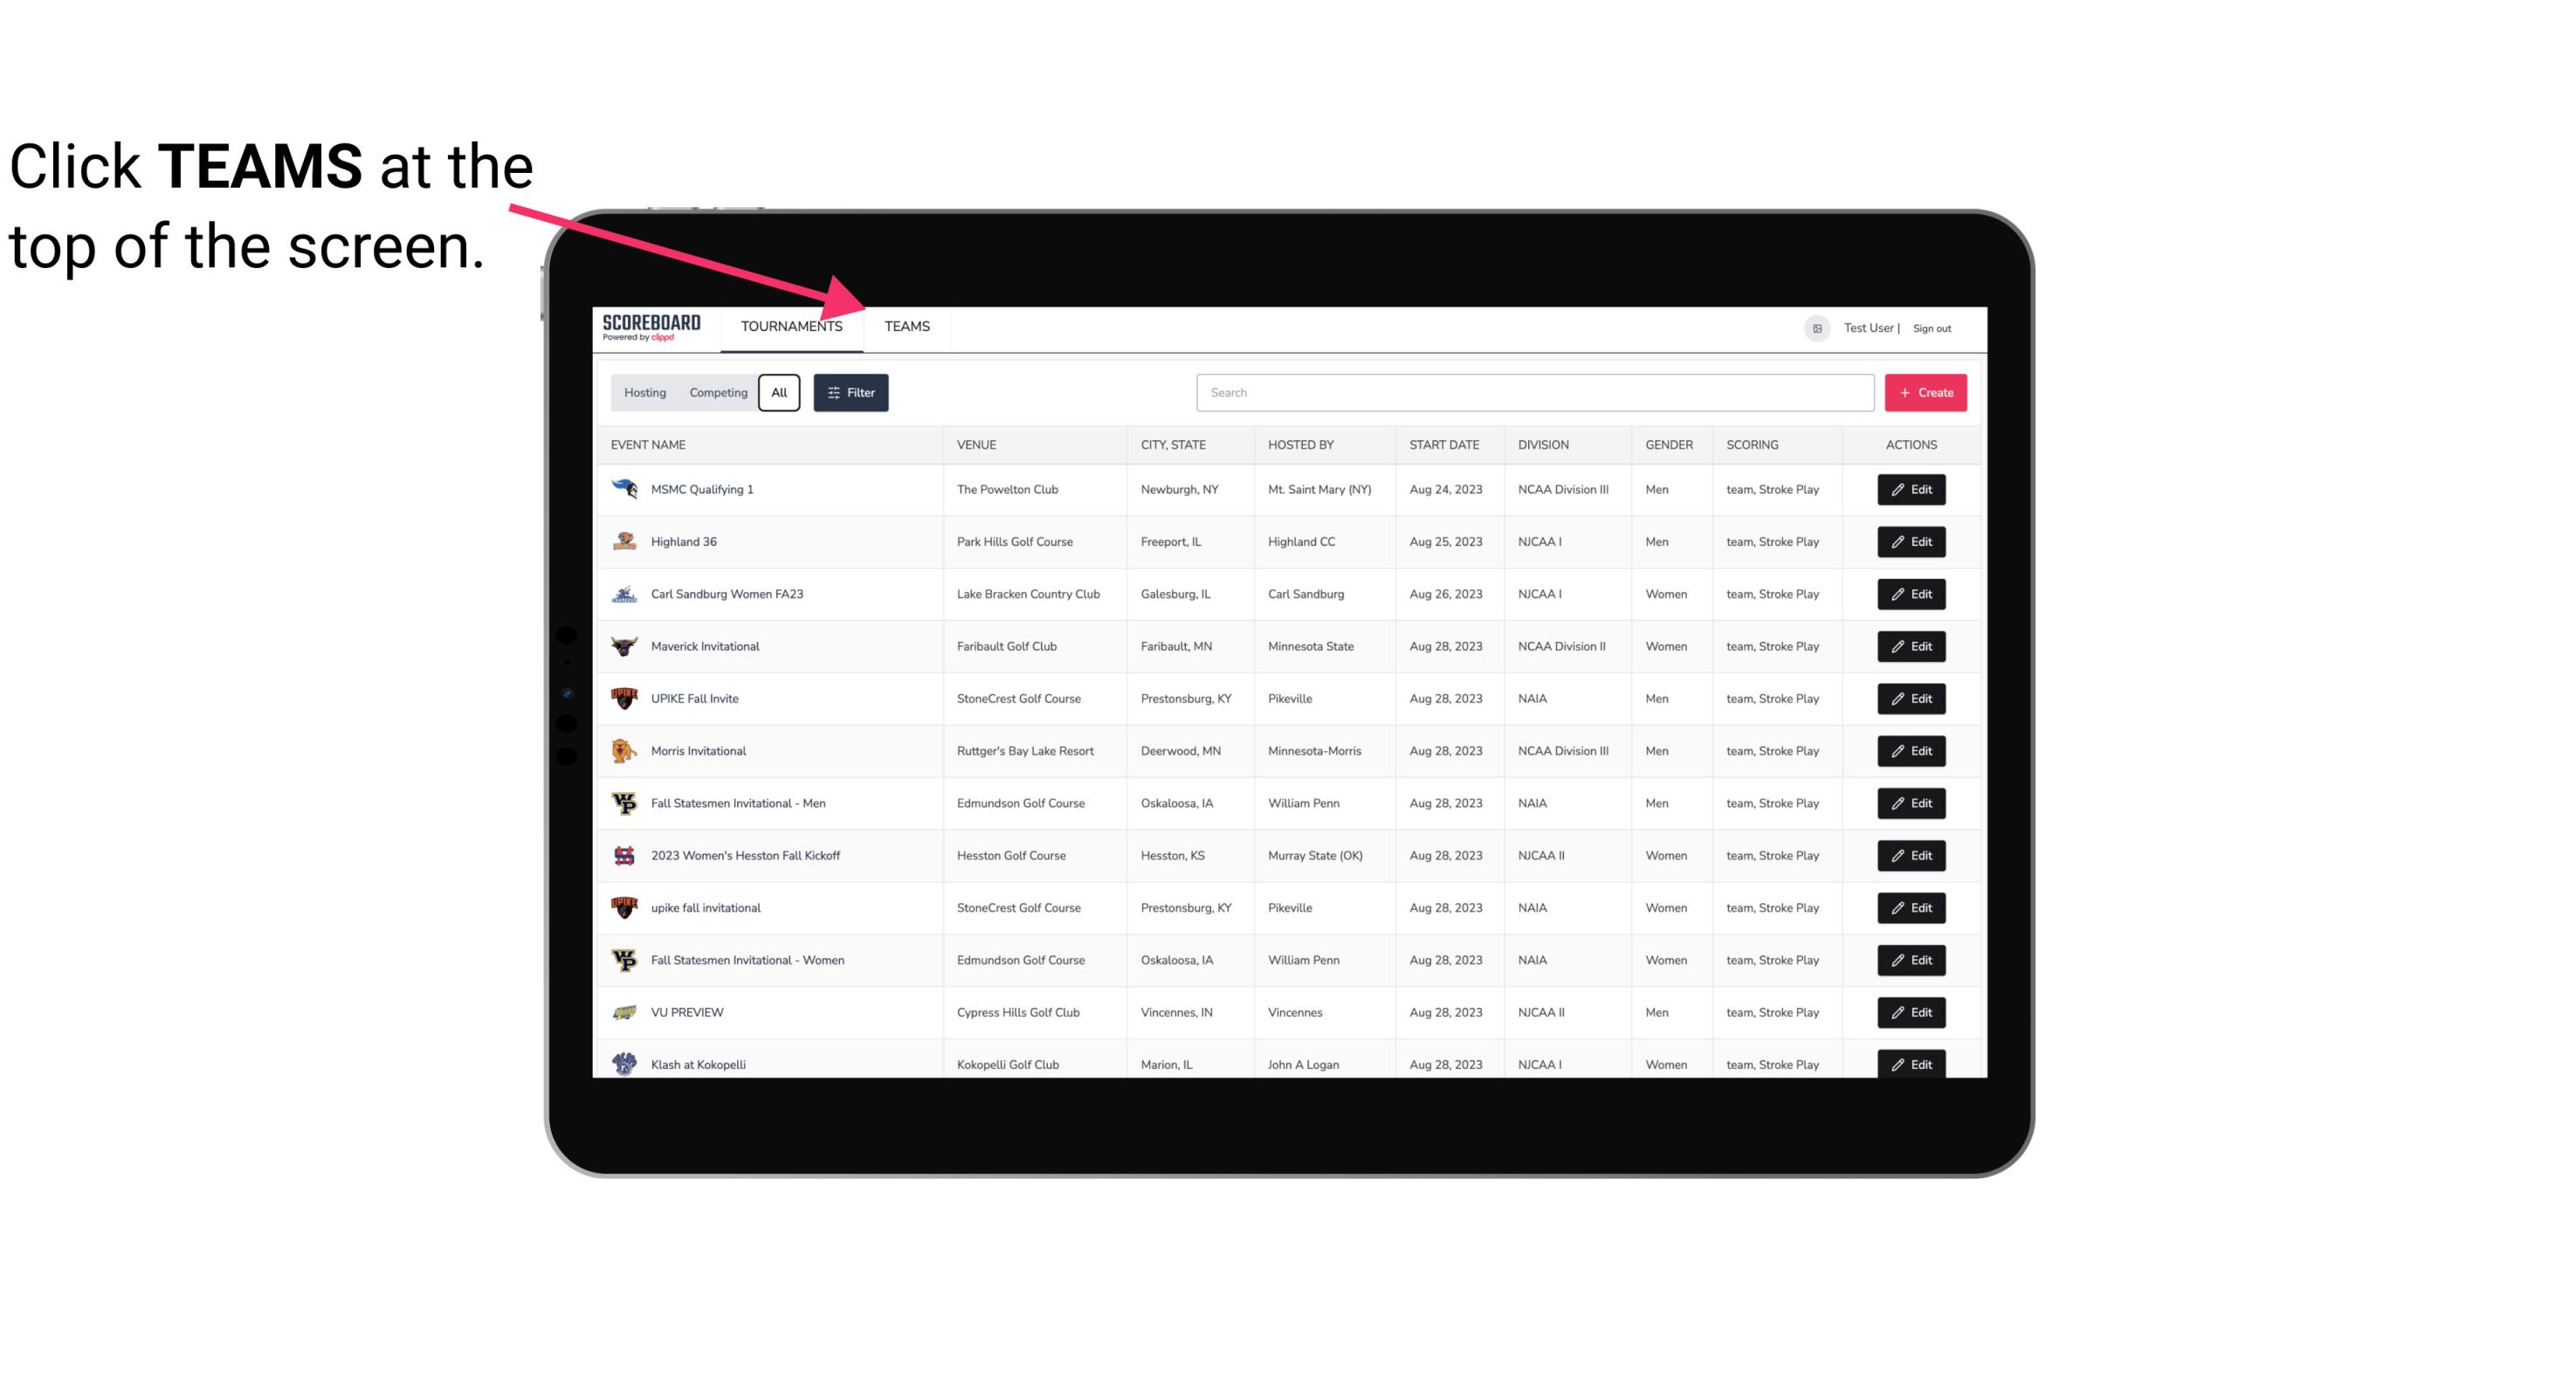Toggle the Hosting filter tab
Screen dimensions: 2576x1386
(x=646, y=393)
